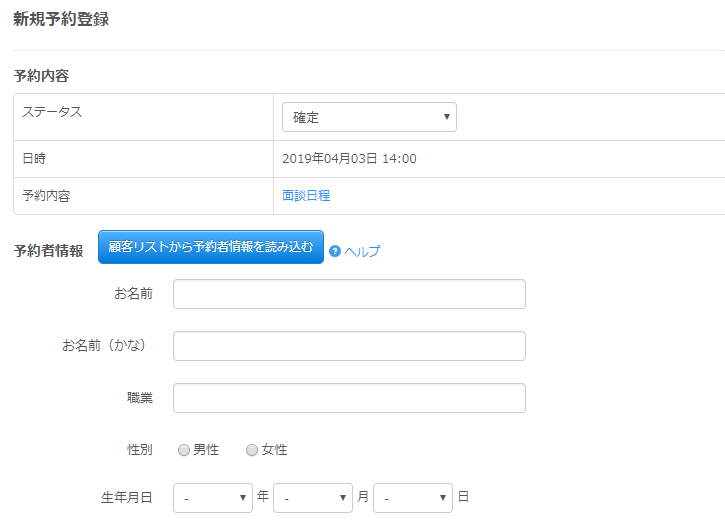Viewport: 725px width, 526px height.
Task: Select the 女性 radio button
Action: coord(252,450)
